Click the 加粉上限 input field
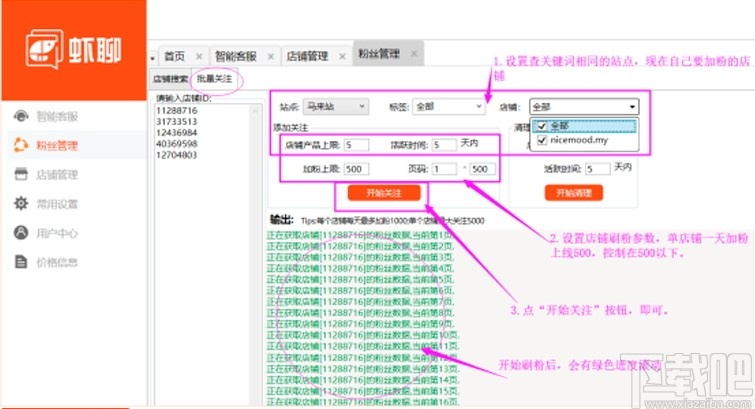Image resolution: width=755 pixels, height=409 pixels. [x=356, y=169]
